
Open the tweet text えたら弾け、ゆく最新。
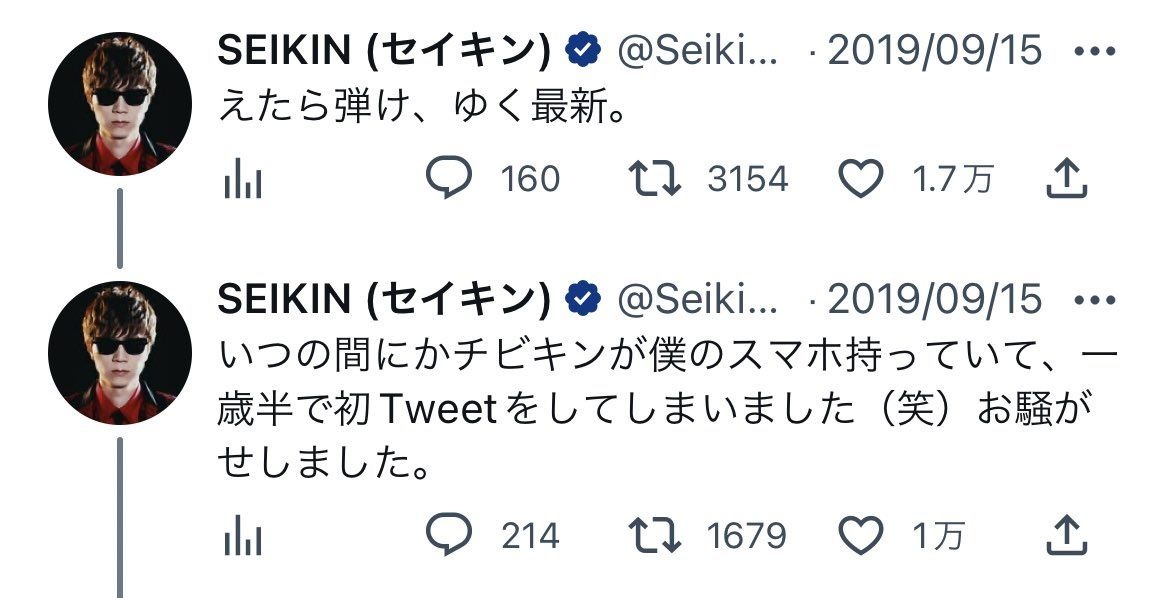422,106
